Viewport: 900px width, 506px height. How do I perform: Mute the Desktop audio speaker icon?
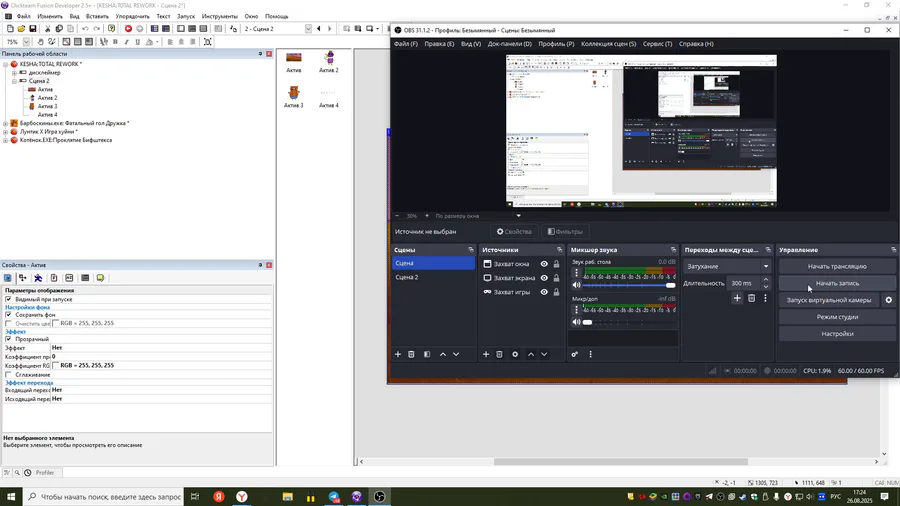pyautogui.click(x=576, y=285)
